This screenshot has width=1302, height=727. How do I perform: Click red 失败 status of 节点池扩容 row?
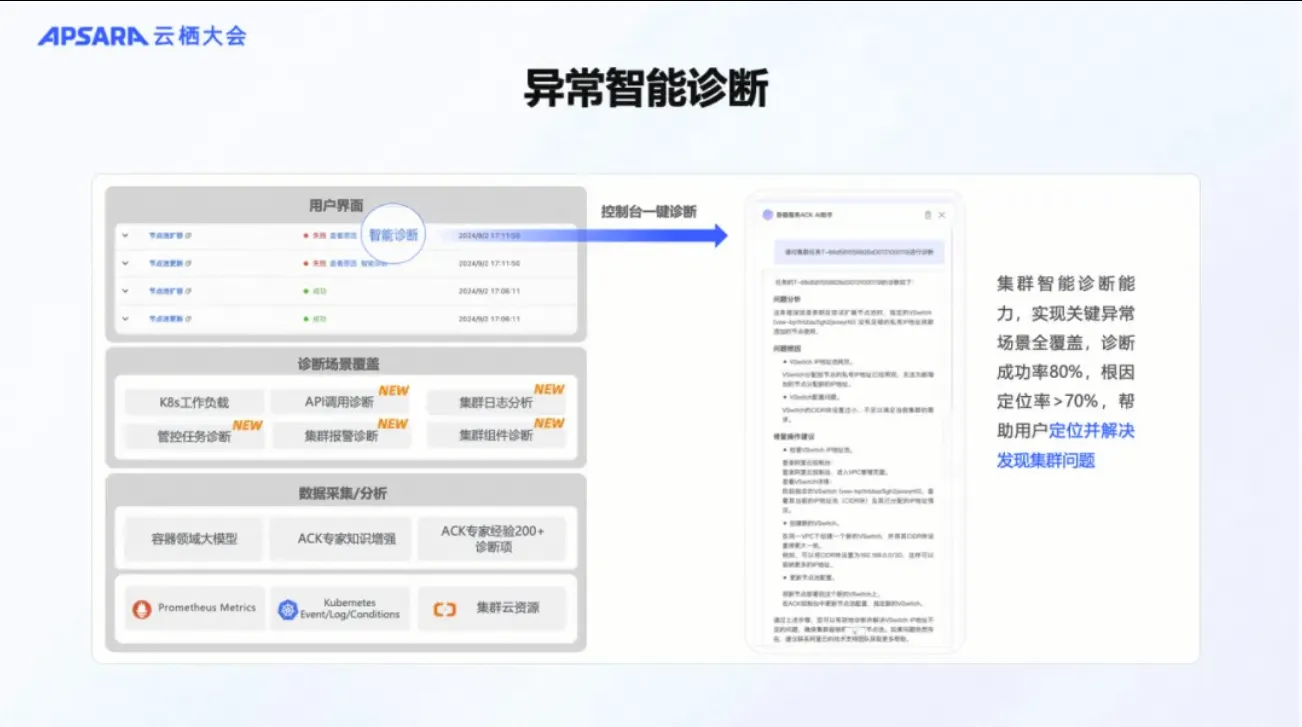[x=319, y=236]
